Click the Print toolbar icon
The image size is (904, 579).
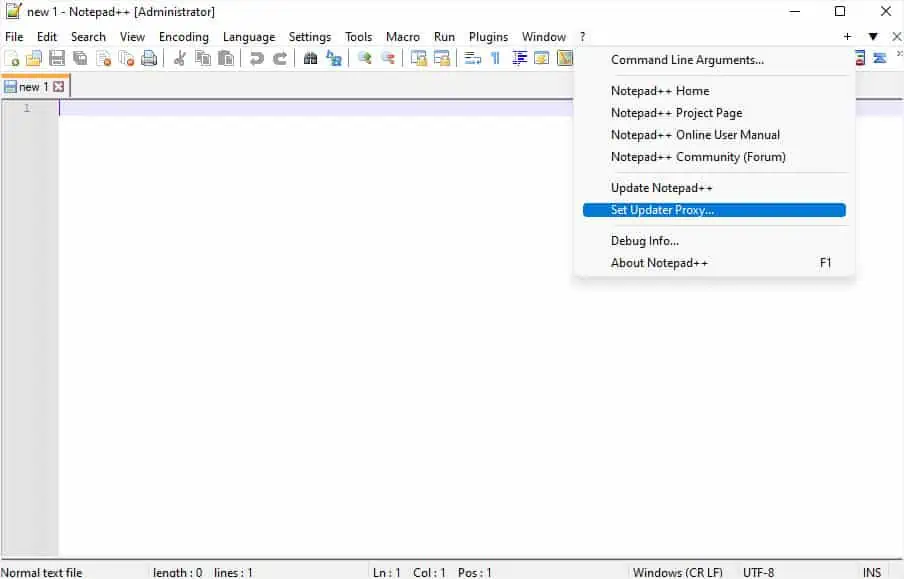pos(150,58)
